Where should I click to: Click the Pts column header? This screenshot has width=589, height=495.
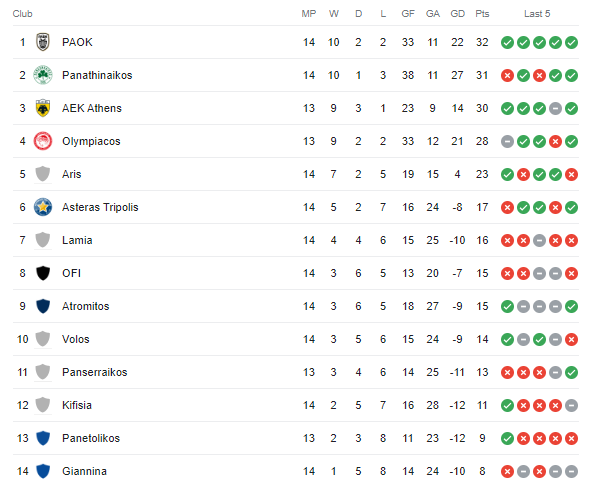[x=482, y=14]
